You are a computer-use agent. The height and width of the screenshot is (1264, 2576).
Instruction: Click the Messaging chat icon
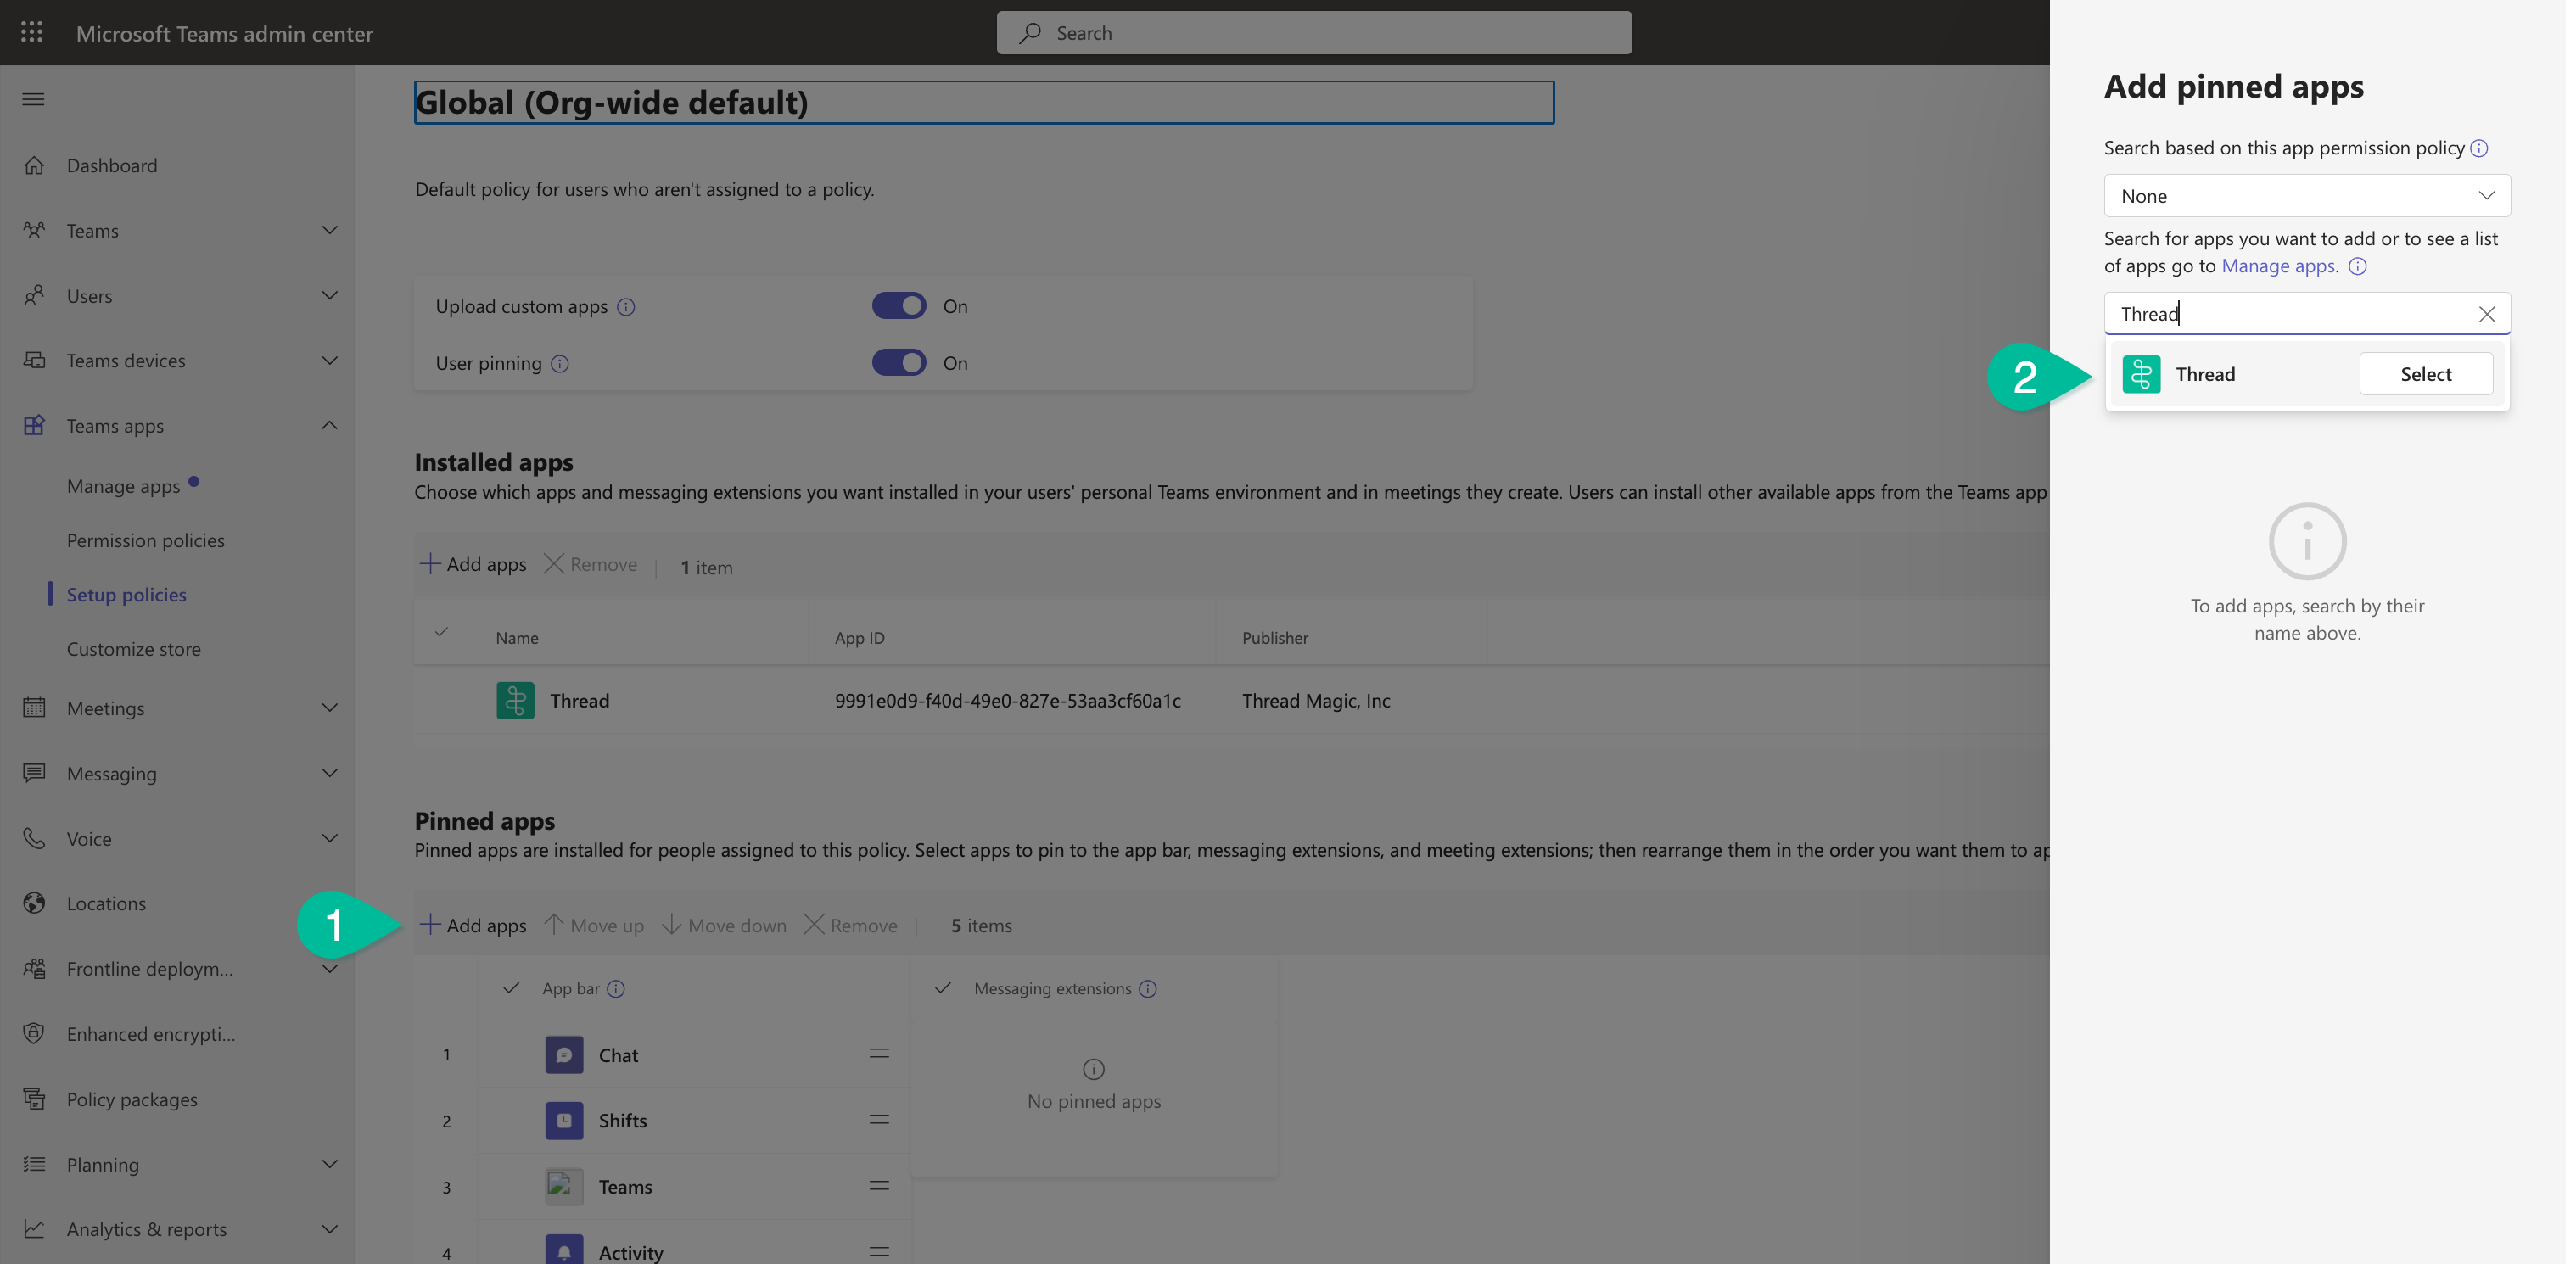pyautogui.click(x=34, y=773)
